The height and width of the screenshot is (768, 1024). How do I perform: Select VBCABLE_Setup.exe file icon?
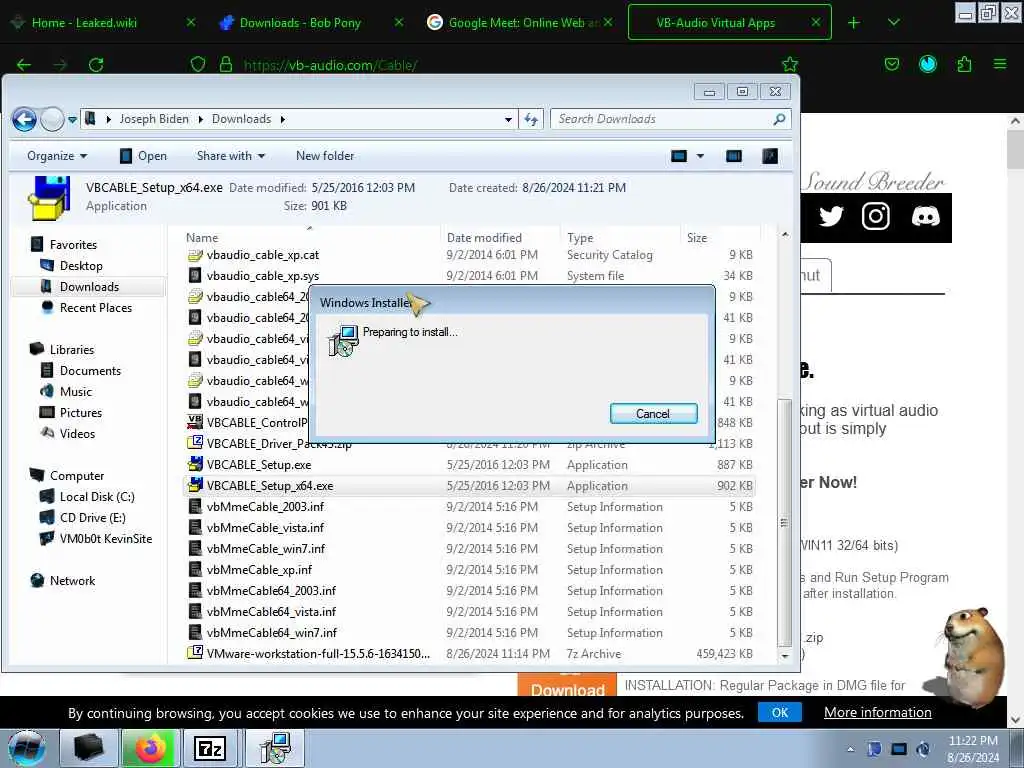coord(195,464)
